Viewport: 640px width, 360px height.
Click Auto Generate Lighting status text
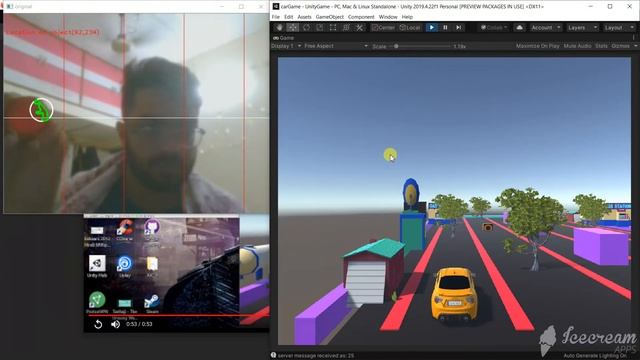pyautogui.click(x=595, y=356)
